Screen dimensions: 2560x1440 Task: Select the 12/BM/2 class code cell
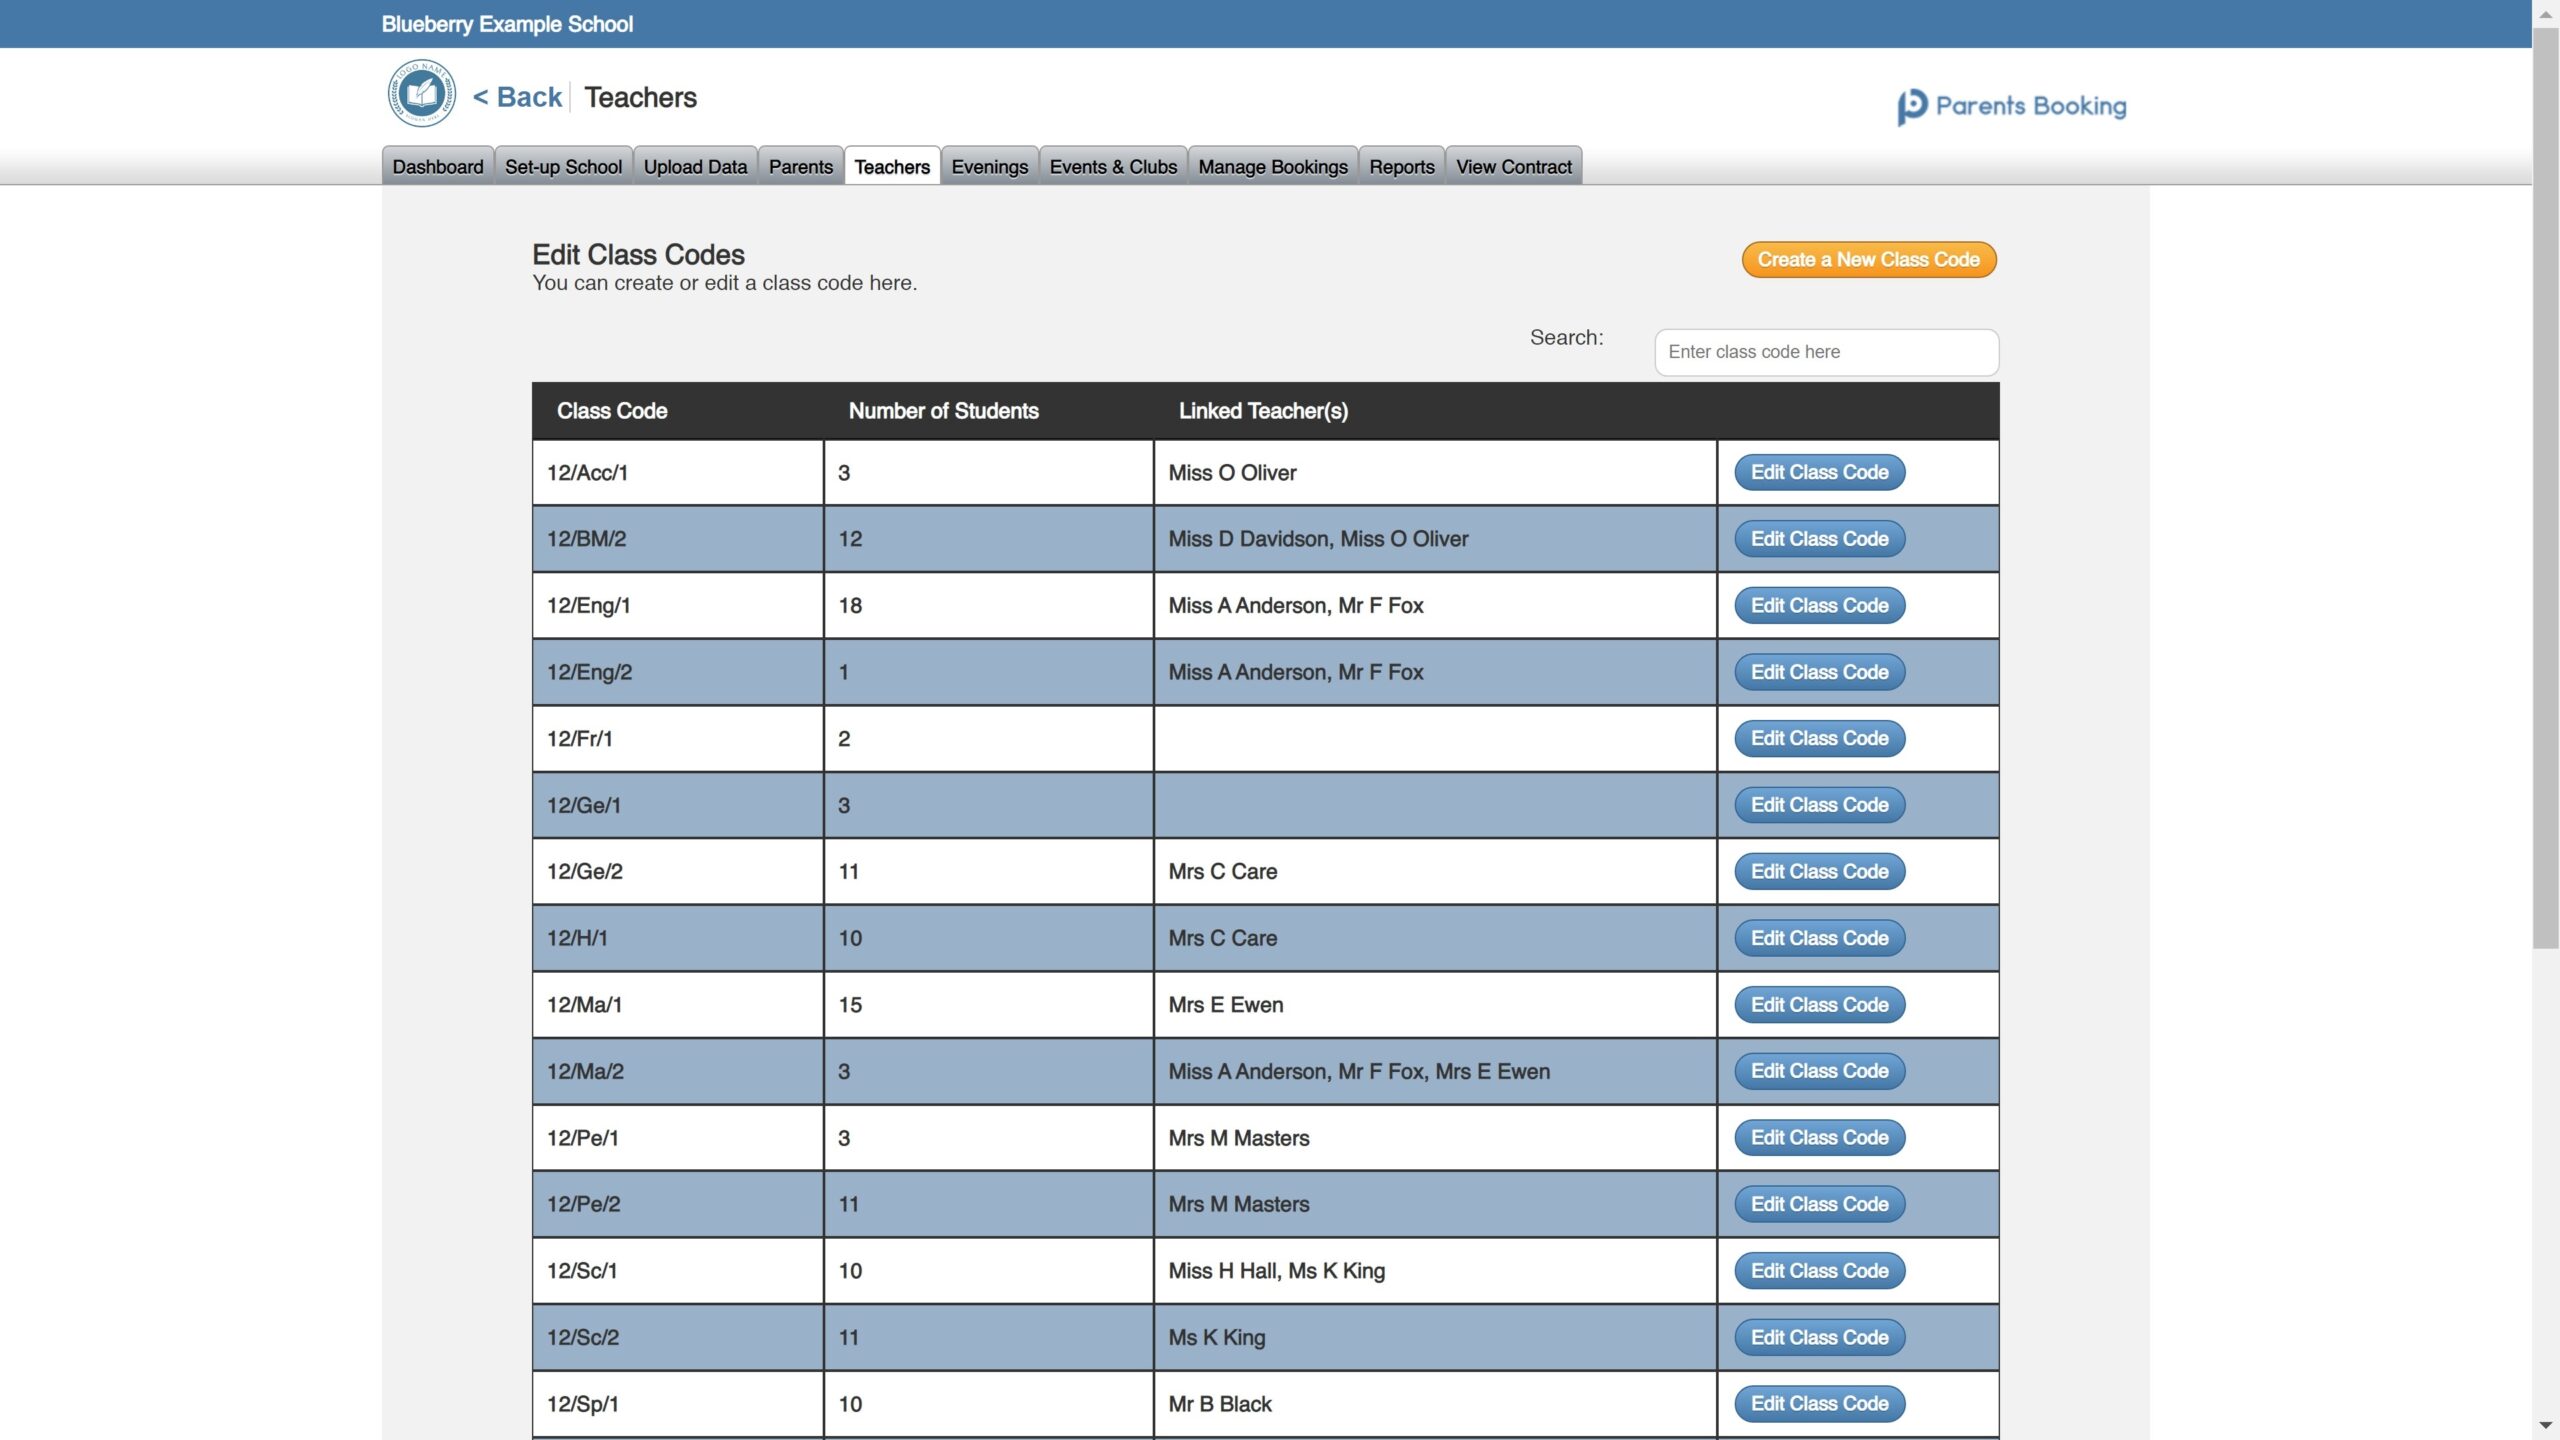tap(678, 539)
